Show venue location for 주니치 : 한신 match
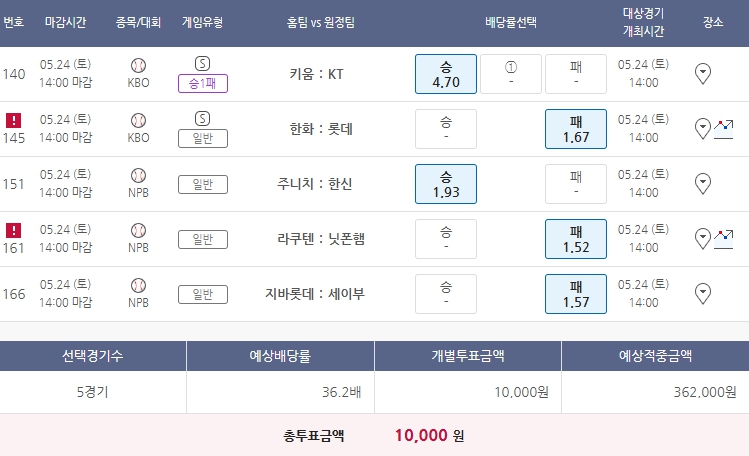749x456 pixels. click(703, 183)
